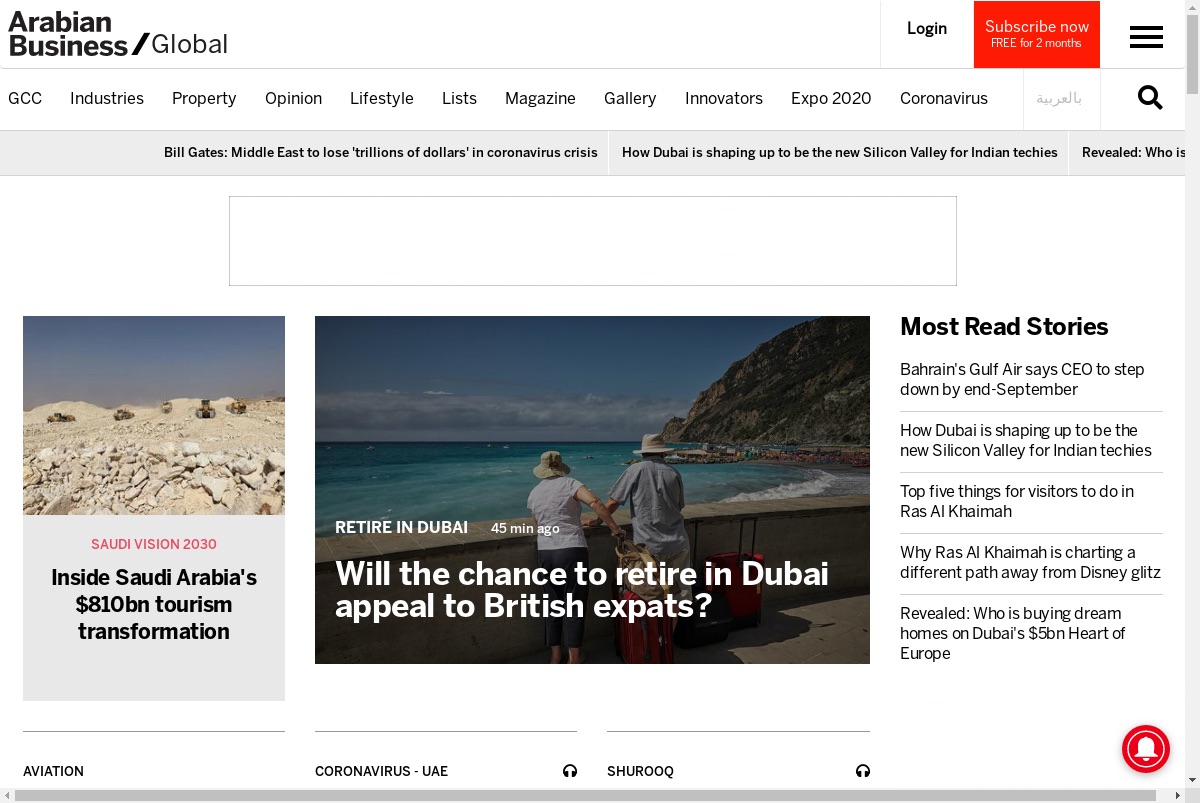The width and height of the screenshot is (1200, 803).
Task: Open the Saudi Vision 2030 tag
Action: tap(154, 544)
